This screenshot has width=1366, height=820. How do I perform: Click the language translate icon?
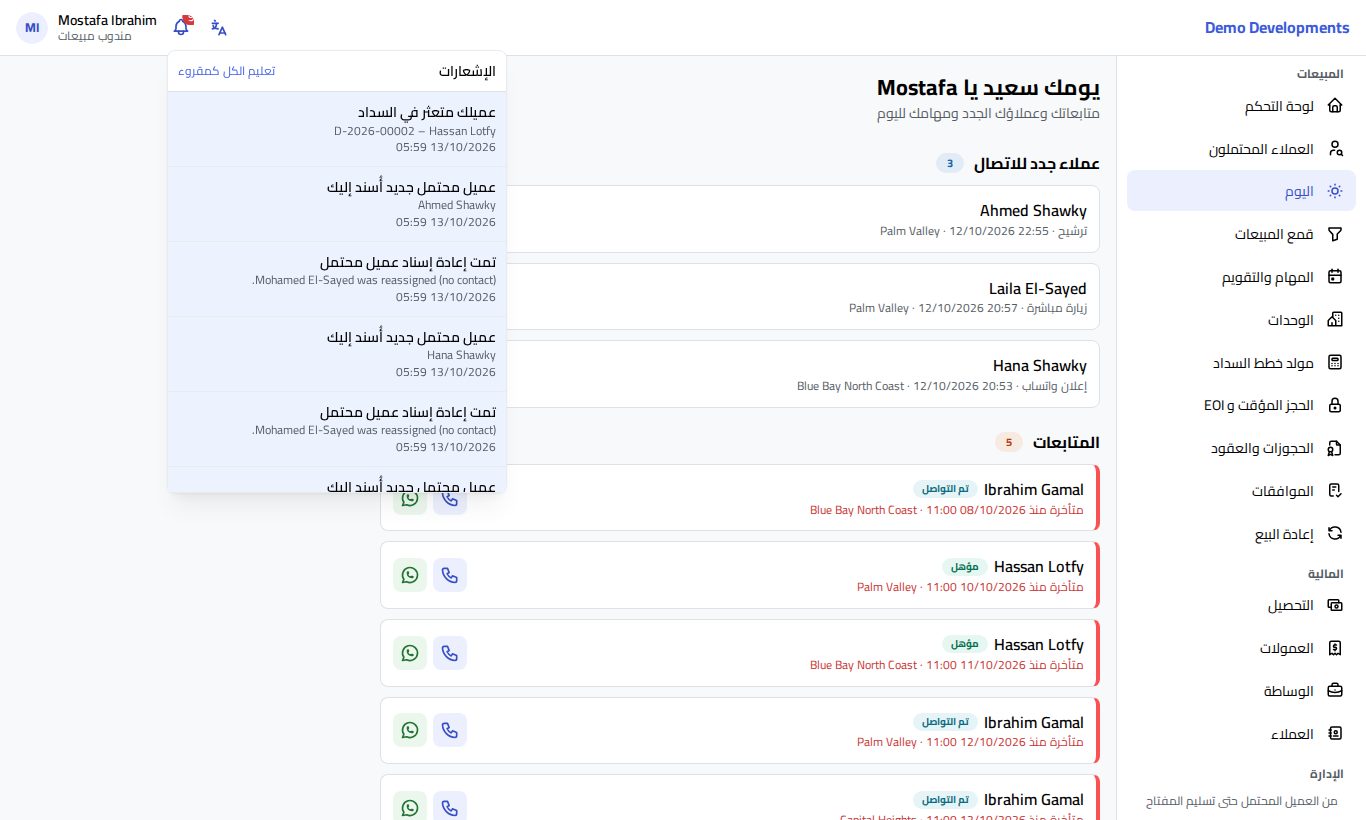pos(219,27)
